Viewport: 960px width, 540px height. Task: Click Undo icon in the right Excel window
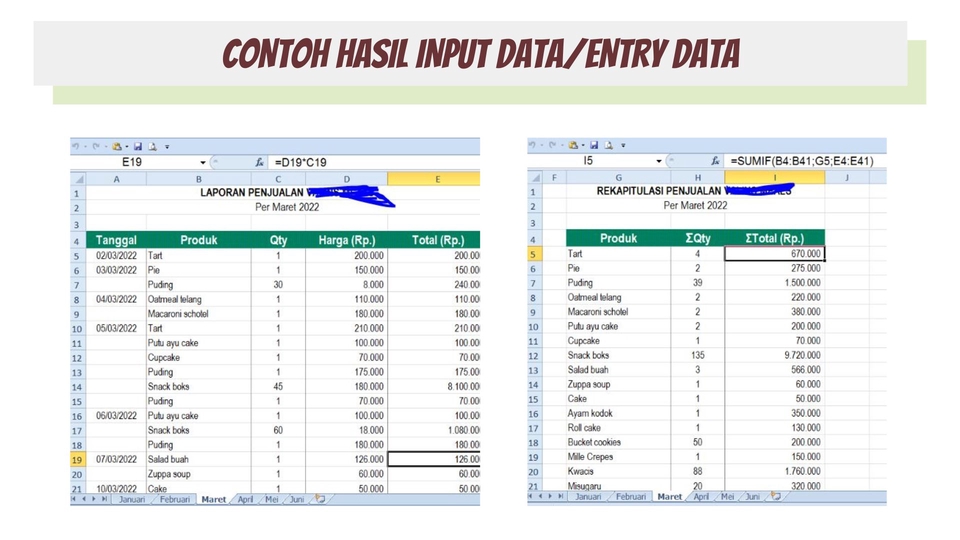click(x=532, y=145)
